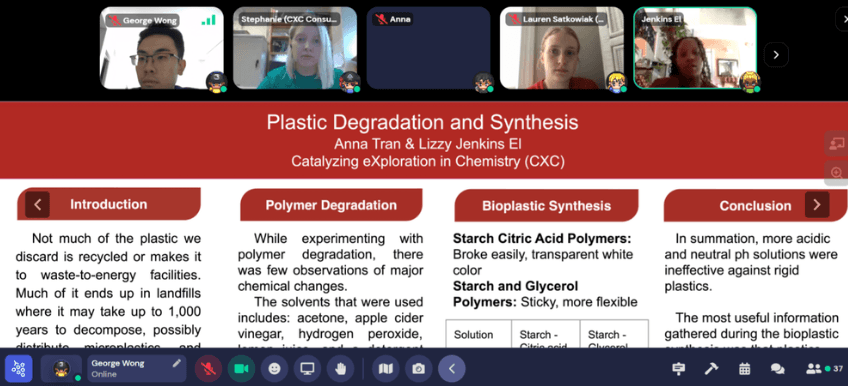The height and width of the screenshot is (386, 848).
Task: Open the Gather main menu logo
Action: (19, 369)
